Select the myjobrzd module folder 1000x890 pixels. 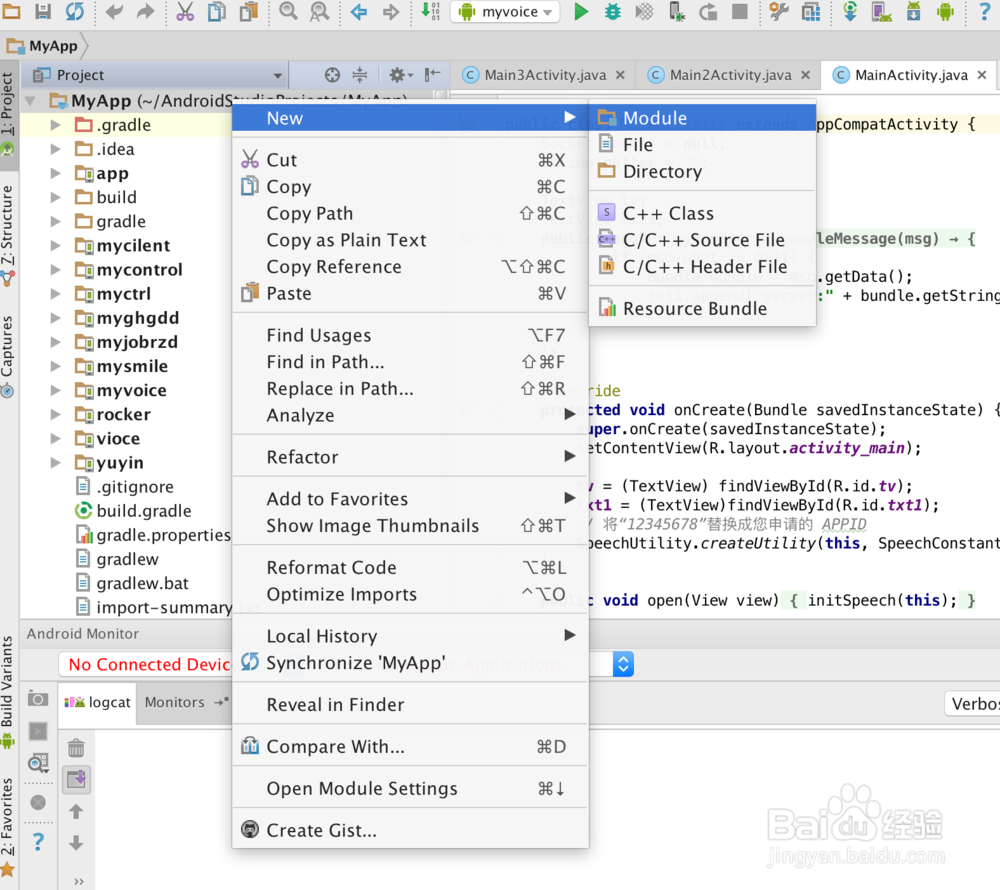pos(126,342)
